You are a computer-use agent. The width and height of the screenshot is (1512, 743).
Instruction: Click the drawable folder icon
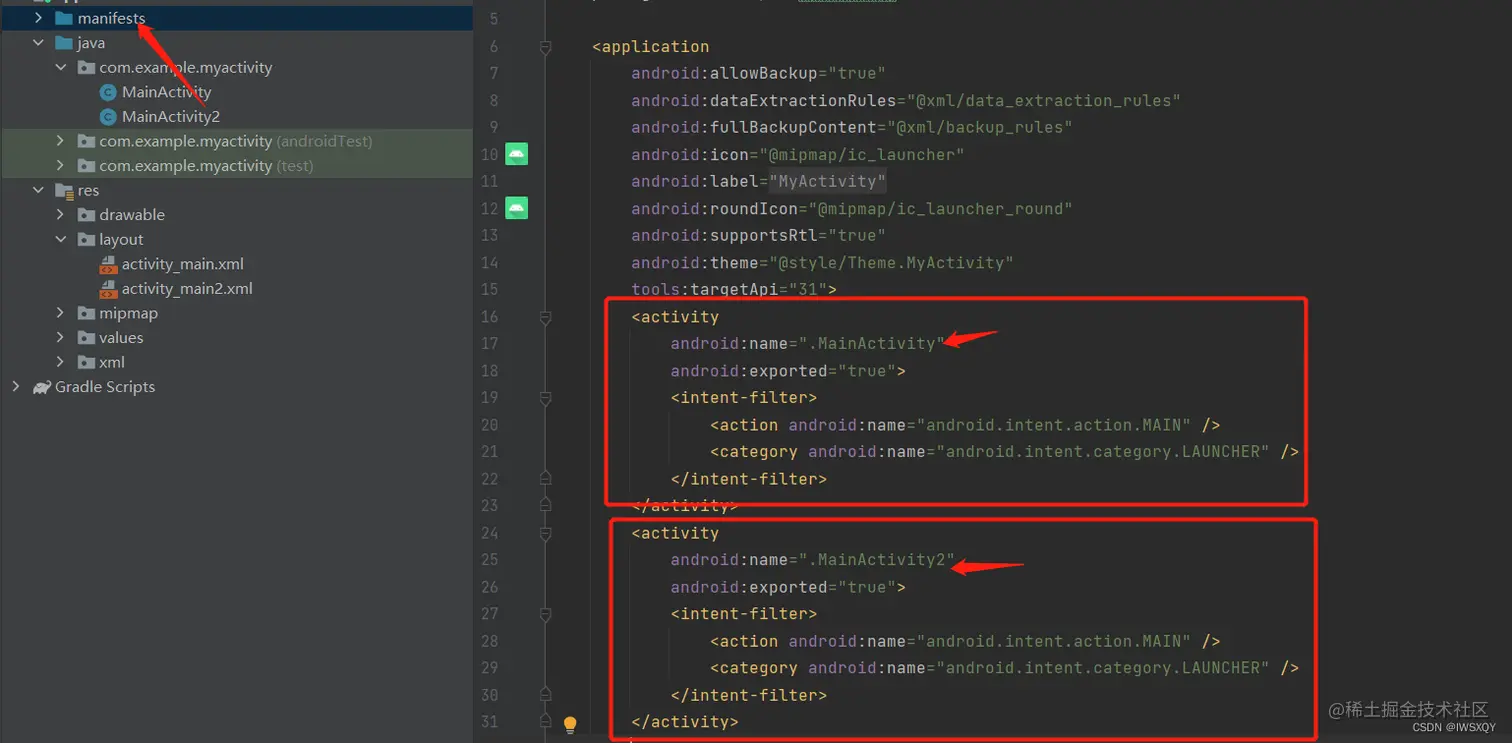[86, 215]
